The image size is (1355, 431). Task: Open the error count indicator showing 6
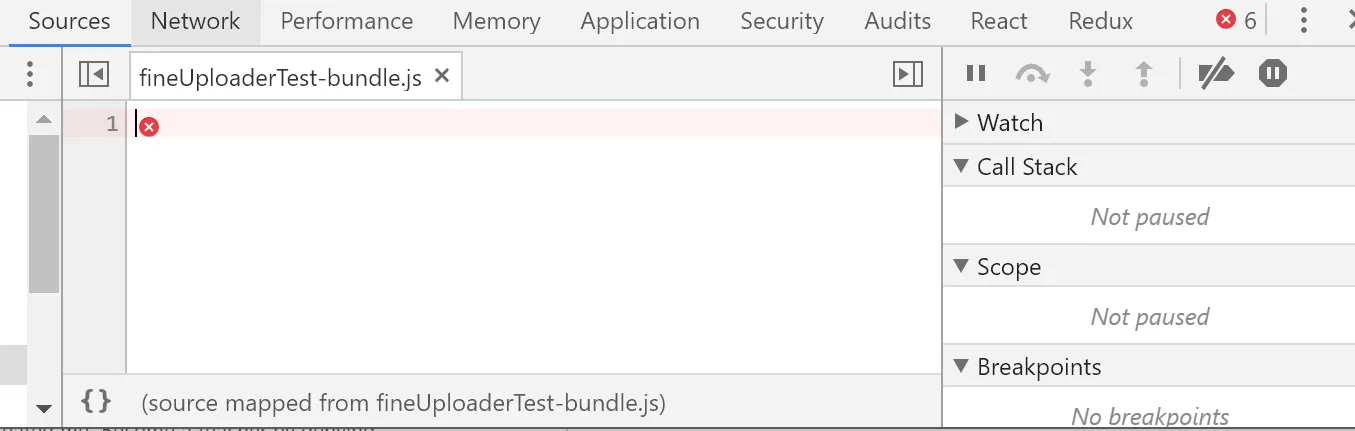pos(1235,20)
